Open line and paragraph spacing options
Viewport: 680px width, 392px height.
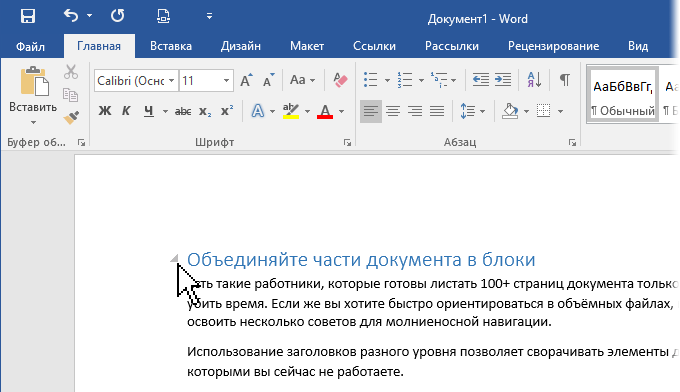(472, 111)
